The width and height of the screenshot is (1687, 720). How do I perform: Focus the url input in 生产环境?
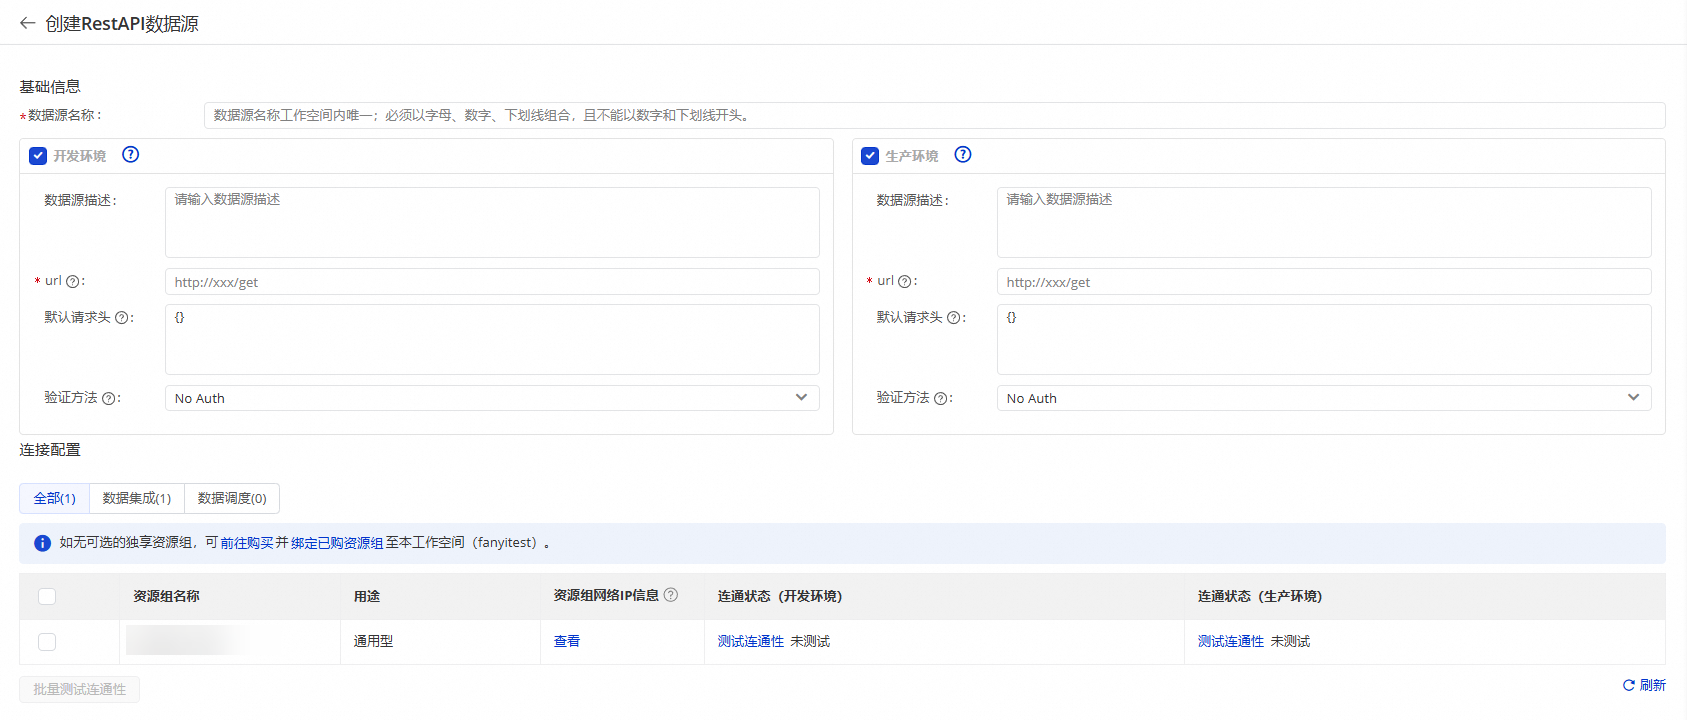[x=1324, y=282]
